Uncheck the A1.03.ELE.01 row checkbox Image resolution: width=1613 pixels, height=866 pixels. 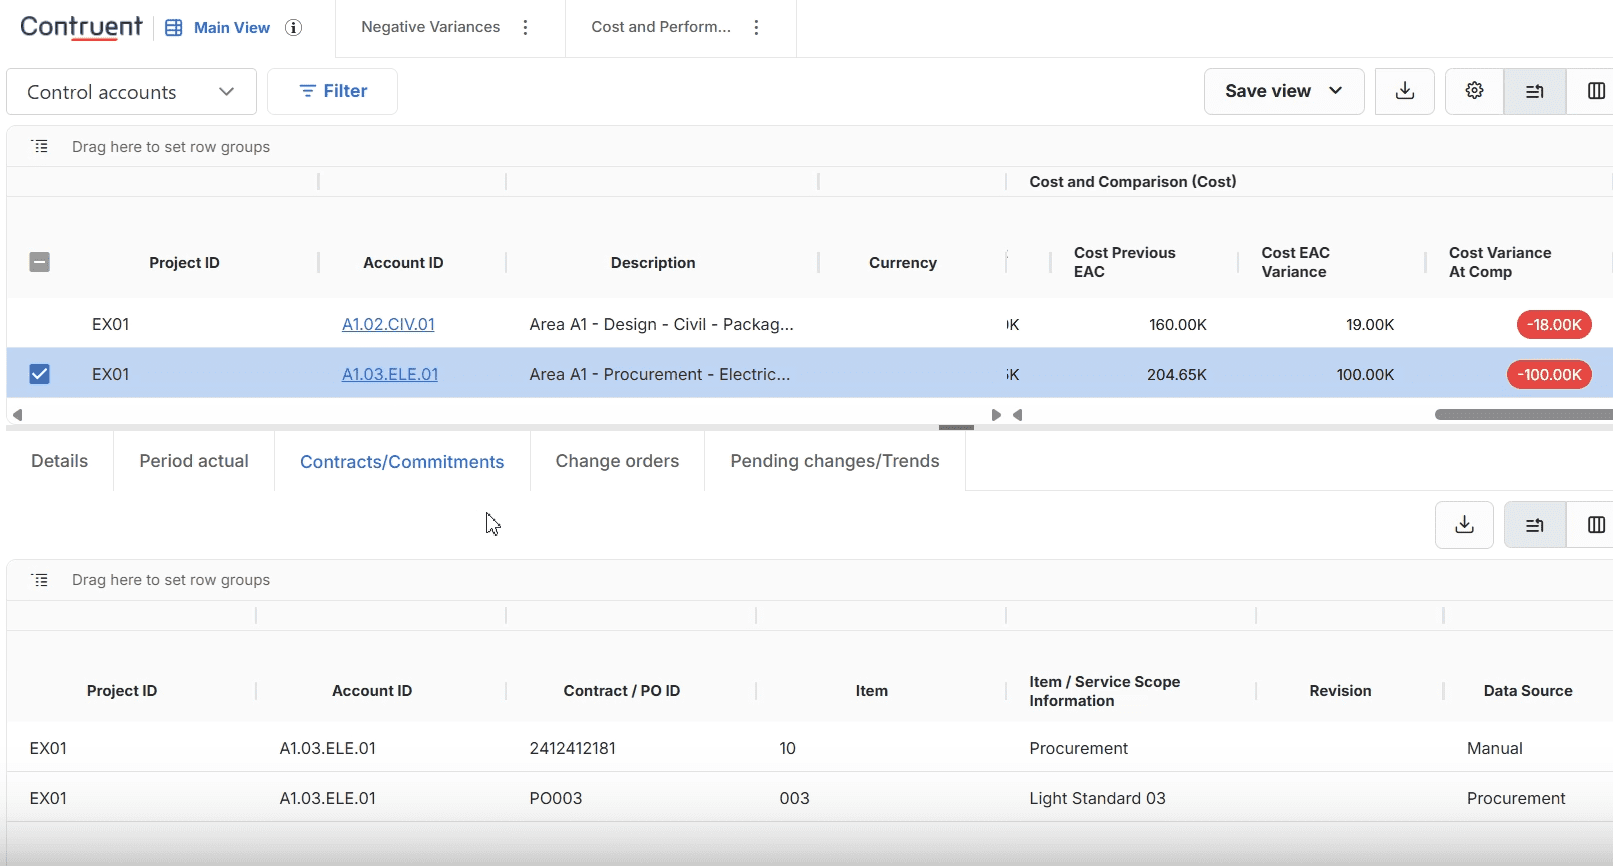click(40, 374)
